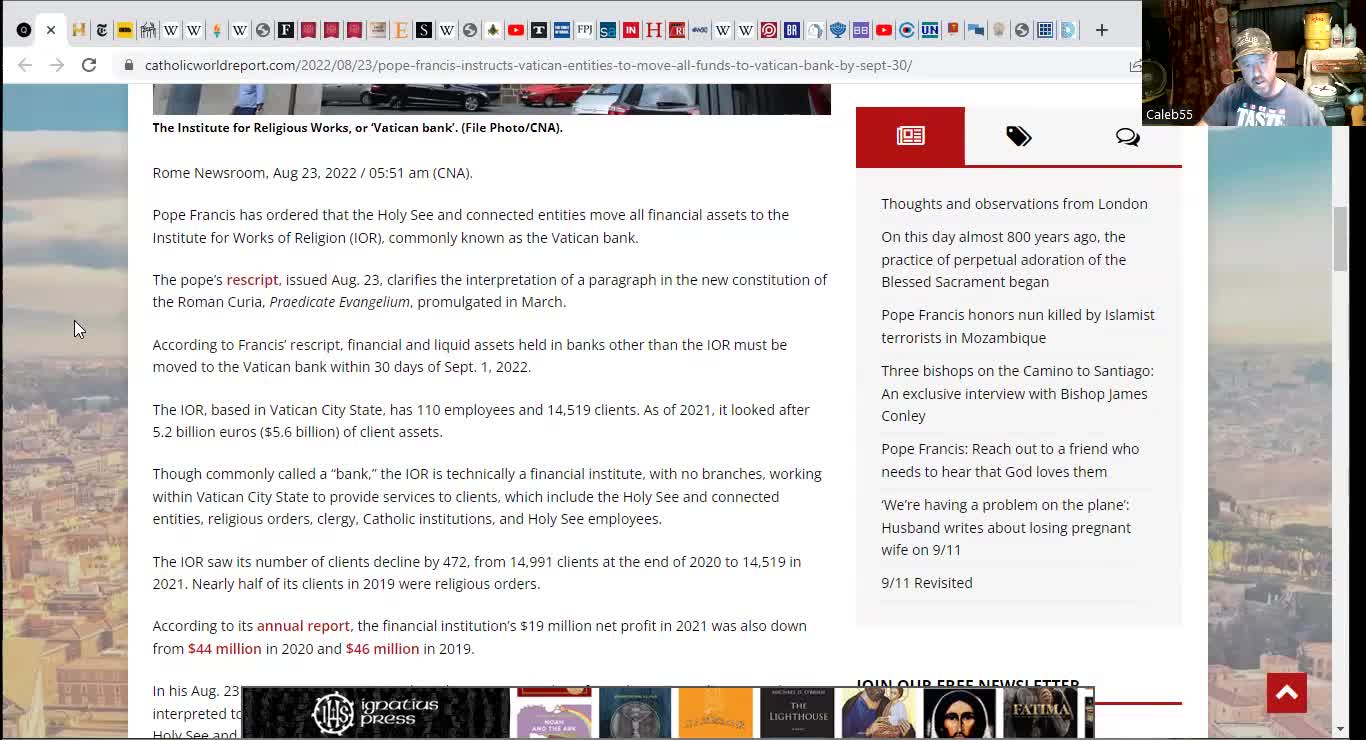Select the Christ icon face book cover
1366x740 pixels.
click(959, 714)
